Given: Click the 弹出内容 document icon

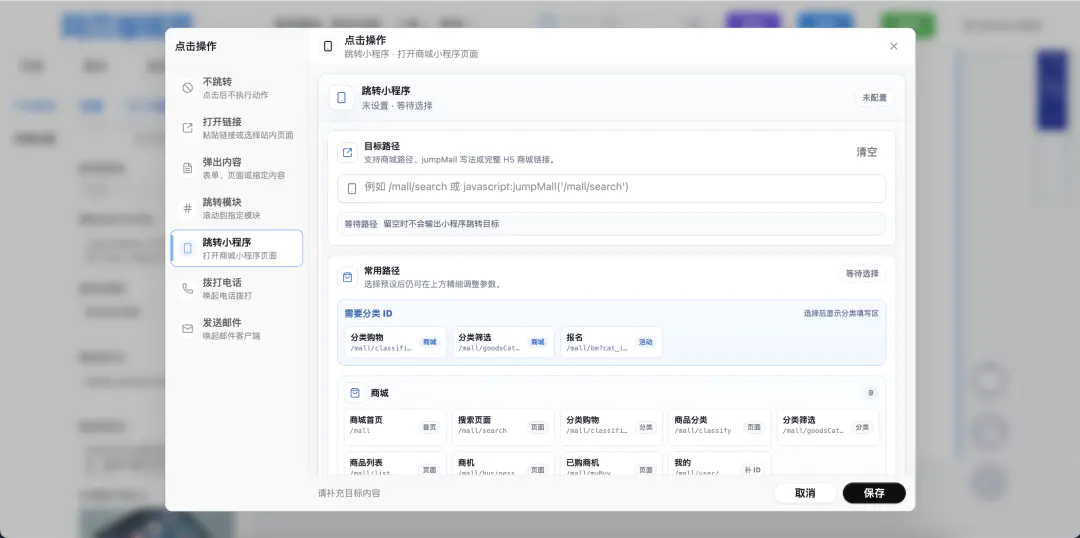Looking at the screenshot, I should tap(187, 168).
